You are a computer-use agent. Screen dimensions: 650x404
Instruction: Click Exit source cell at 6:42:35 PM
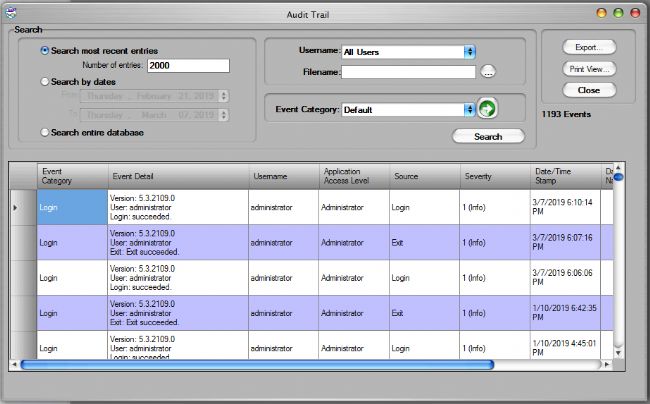click(424, 313)
